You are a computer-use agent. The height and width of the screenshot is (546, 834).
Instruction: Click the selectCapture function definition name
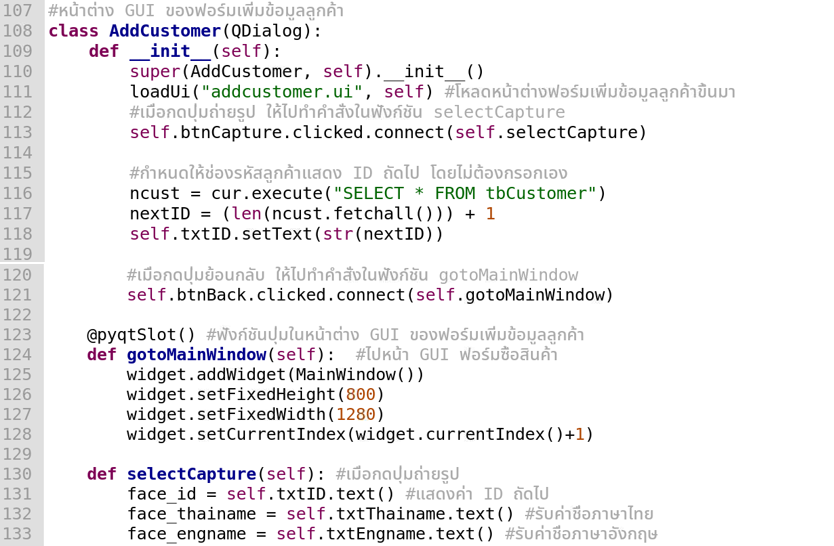pos(191,474)
